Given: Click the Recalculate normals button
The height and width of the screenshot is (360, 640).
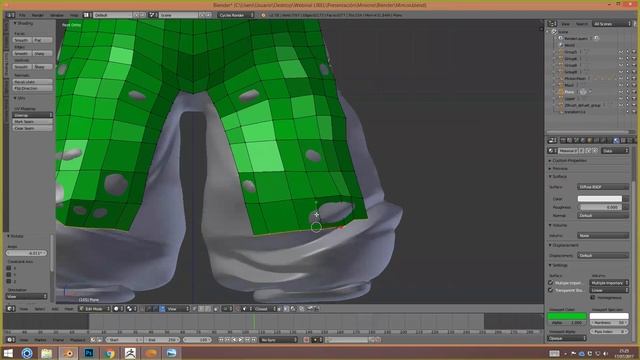Looking at the screenshot, I should (x=33, y=82).
